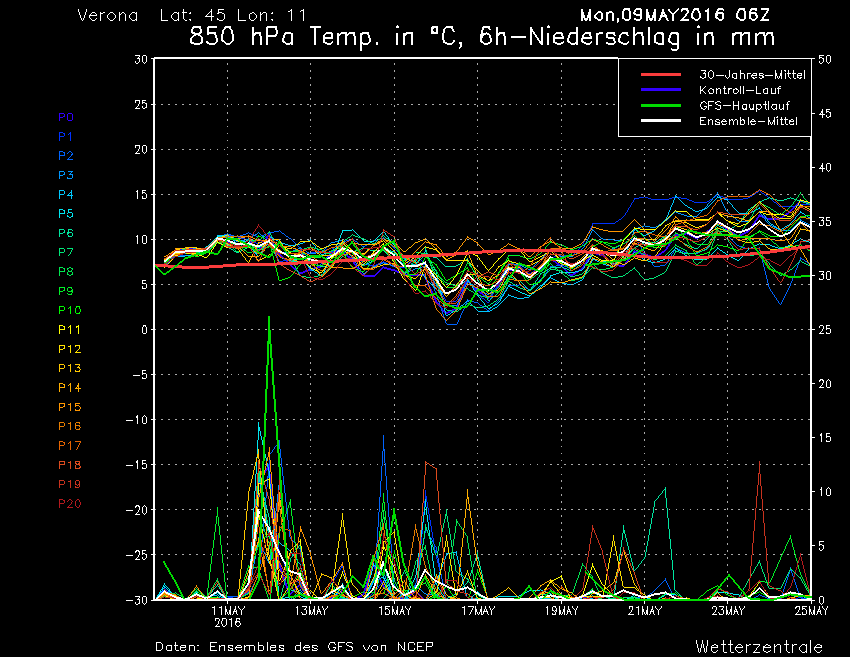This screenshot has width=850, height=657.
Task: Click the 25MAY date axis label
Action: pos(812,611)
